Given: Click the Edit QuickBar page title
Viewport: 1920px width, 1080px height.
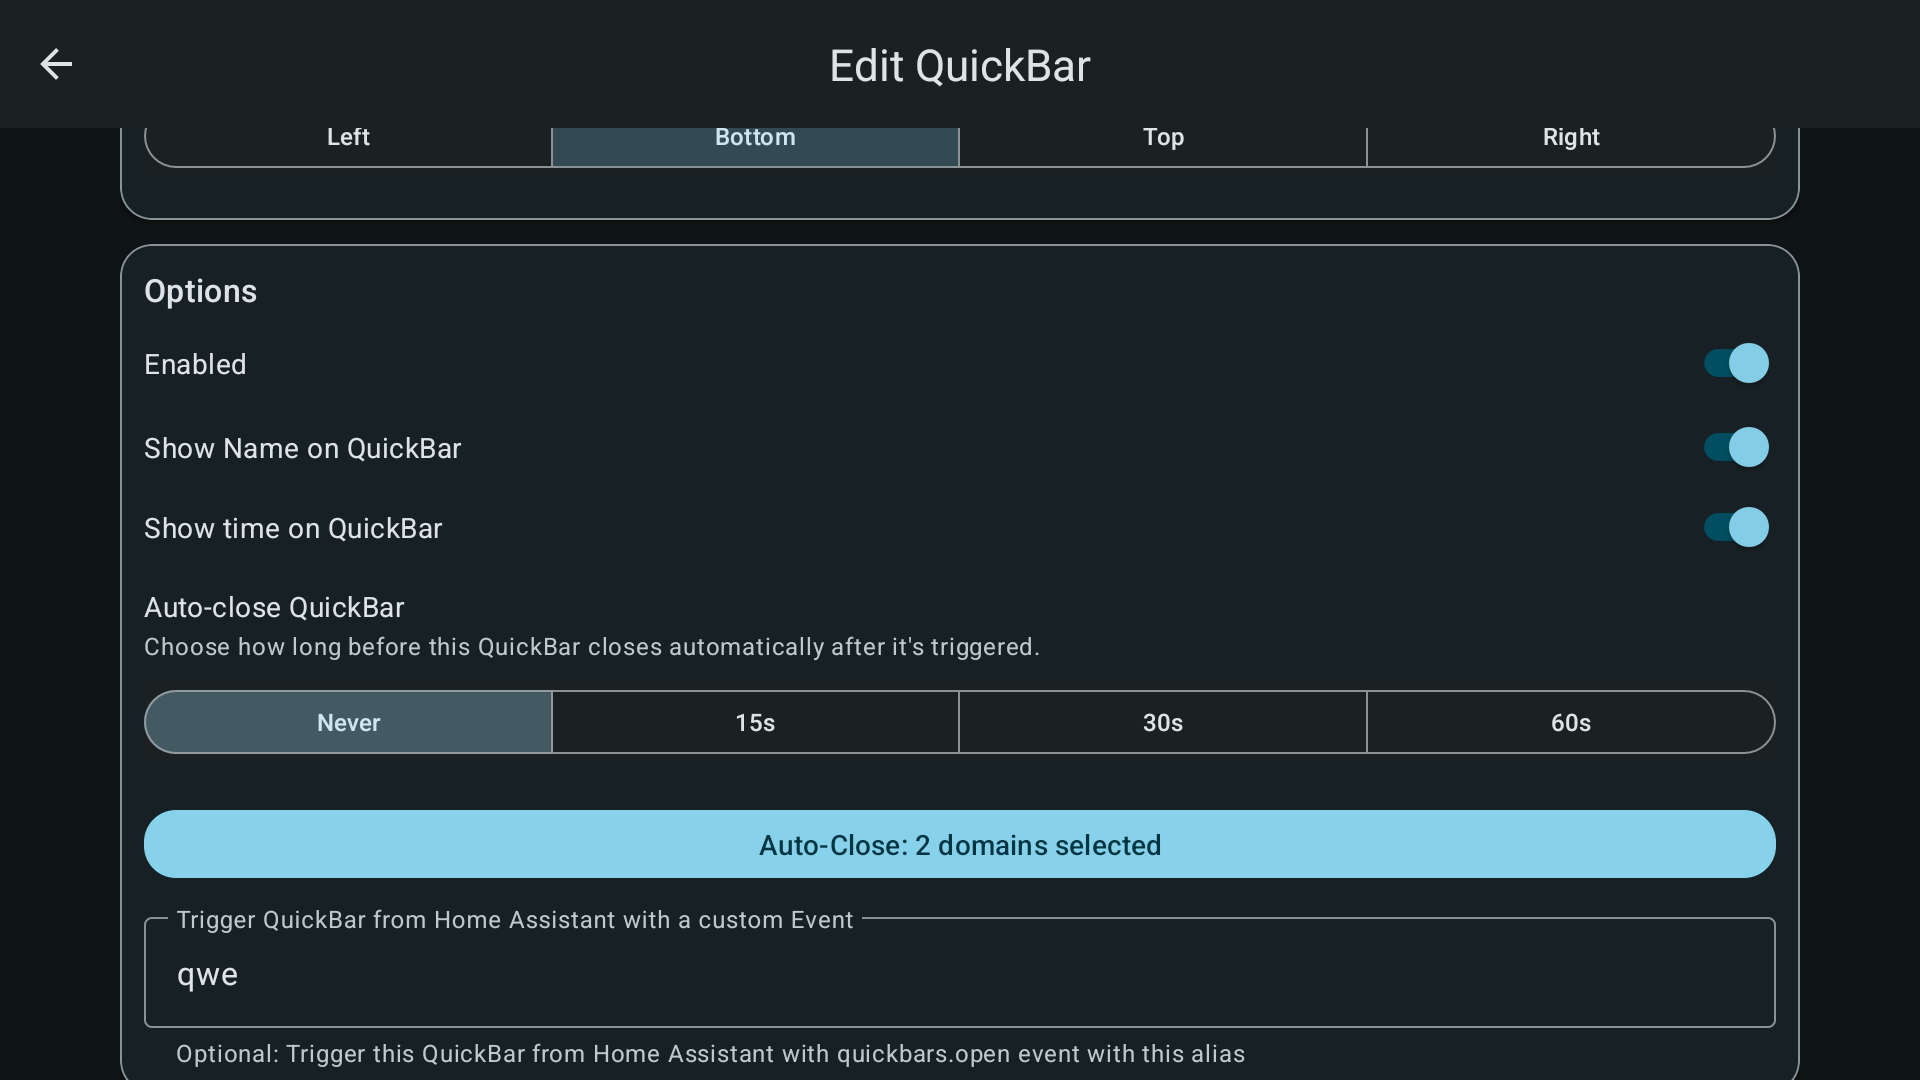Looking at the screenshot, I should click(x=960, y=66).
